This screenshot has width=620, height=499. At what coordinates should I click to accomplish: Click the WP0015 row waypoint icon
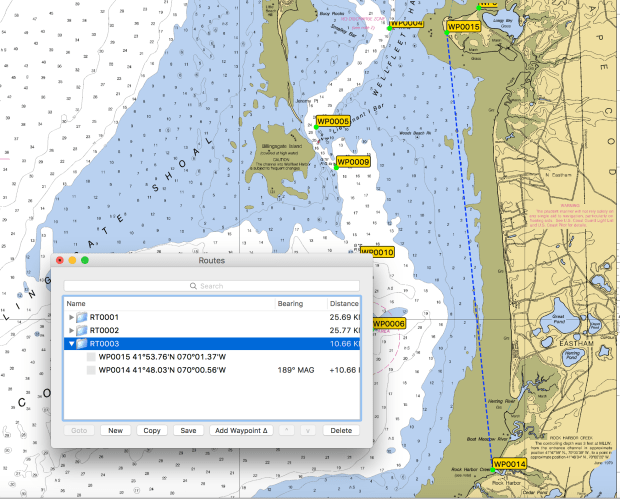(x=91, y=356)
